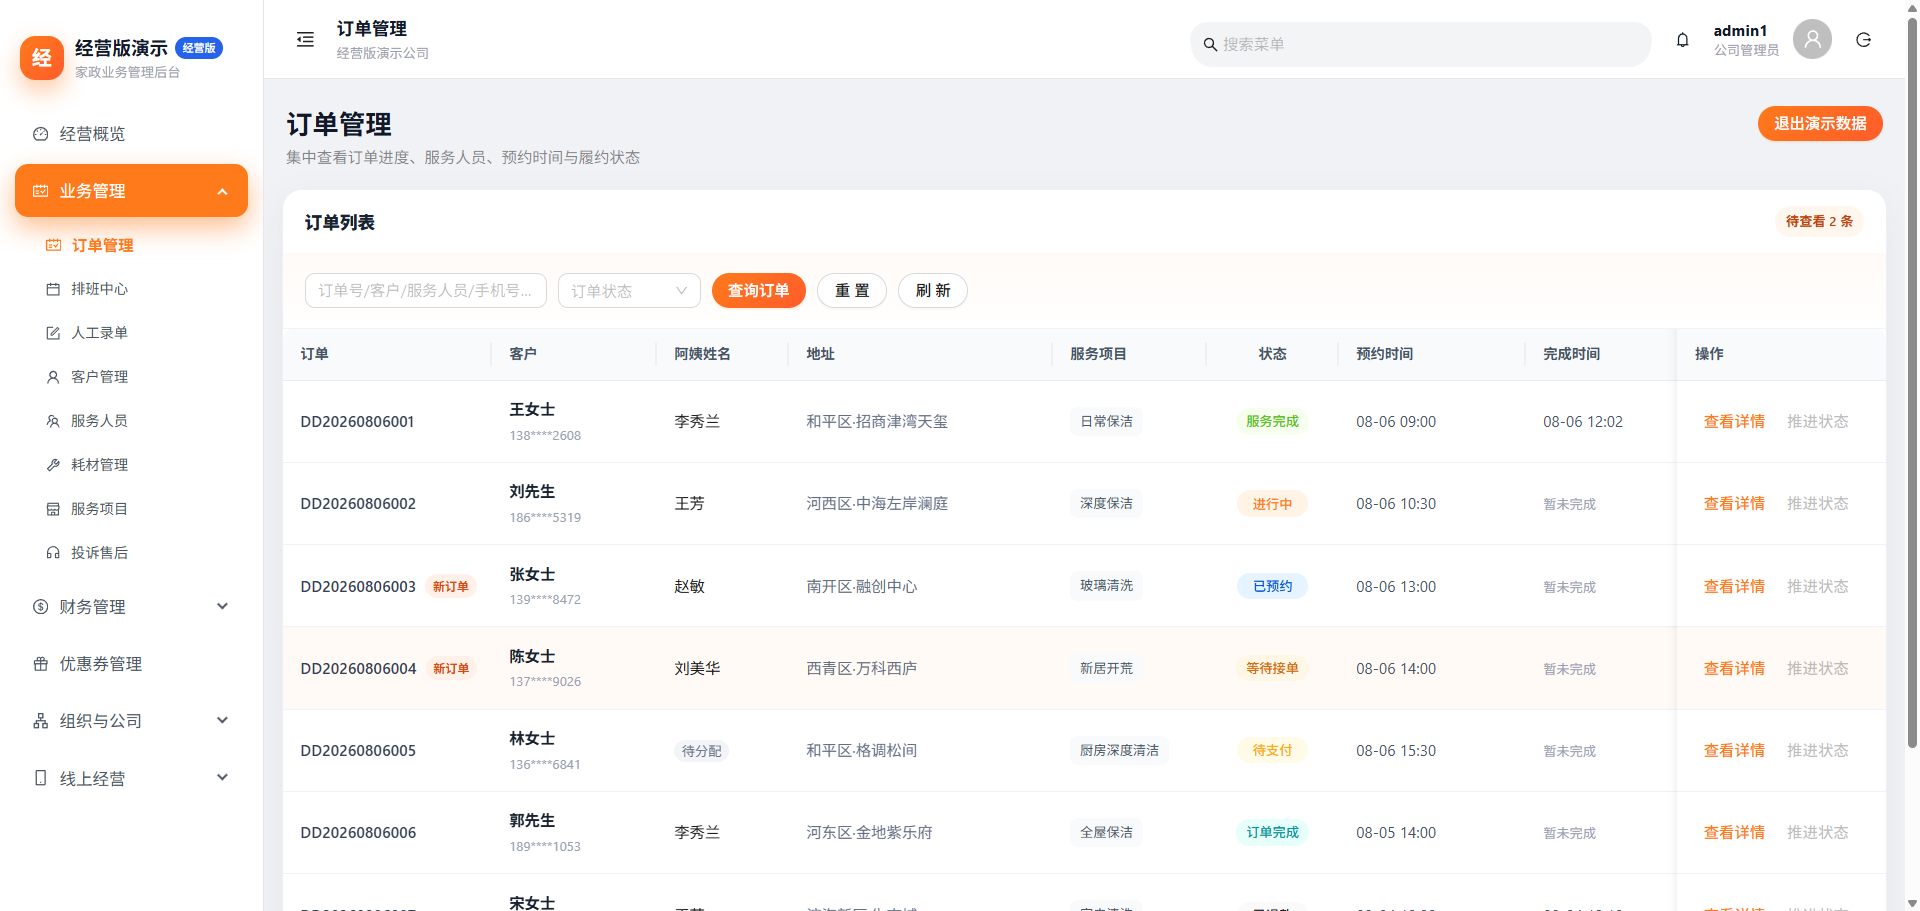1920x911 pixels.
Task: Click 退出演示数据 button
Action: click(1820, 124)
